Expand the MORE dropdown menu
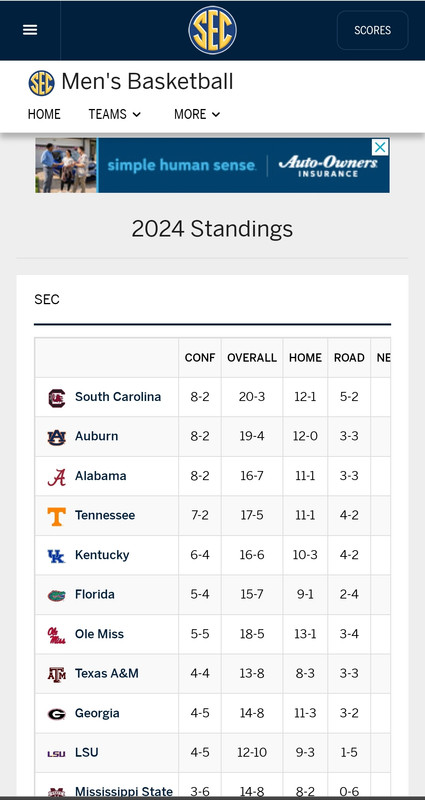Image resolution: width=425 pixels, height=800 pixels. (197, 114)
